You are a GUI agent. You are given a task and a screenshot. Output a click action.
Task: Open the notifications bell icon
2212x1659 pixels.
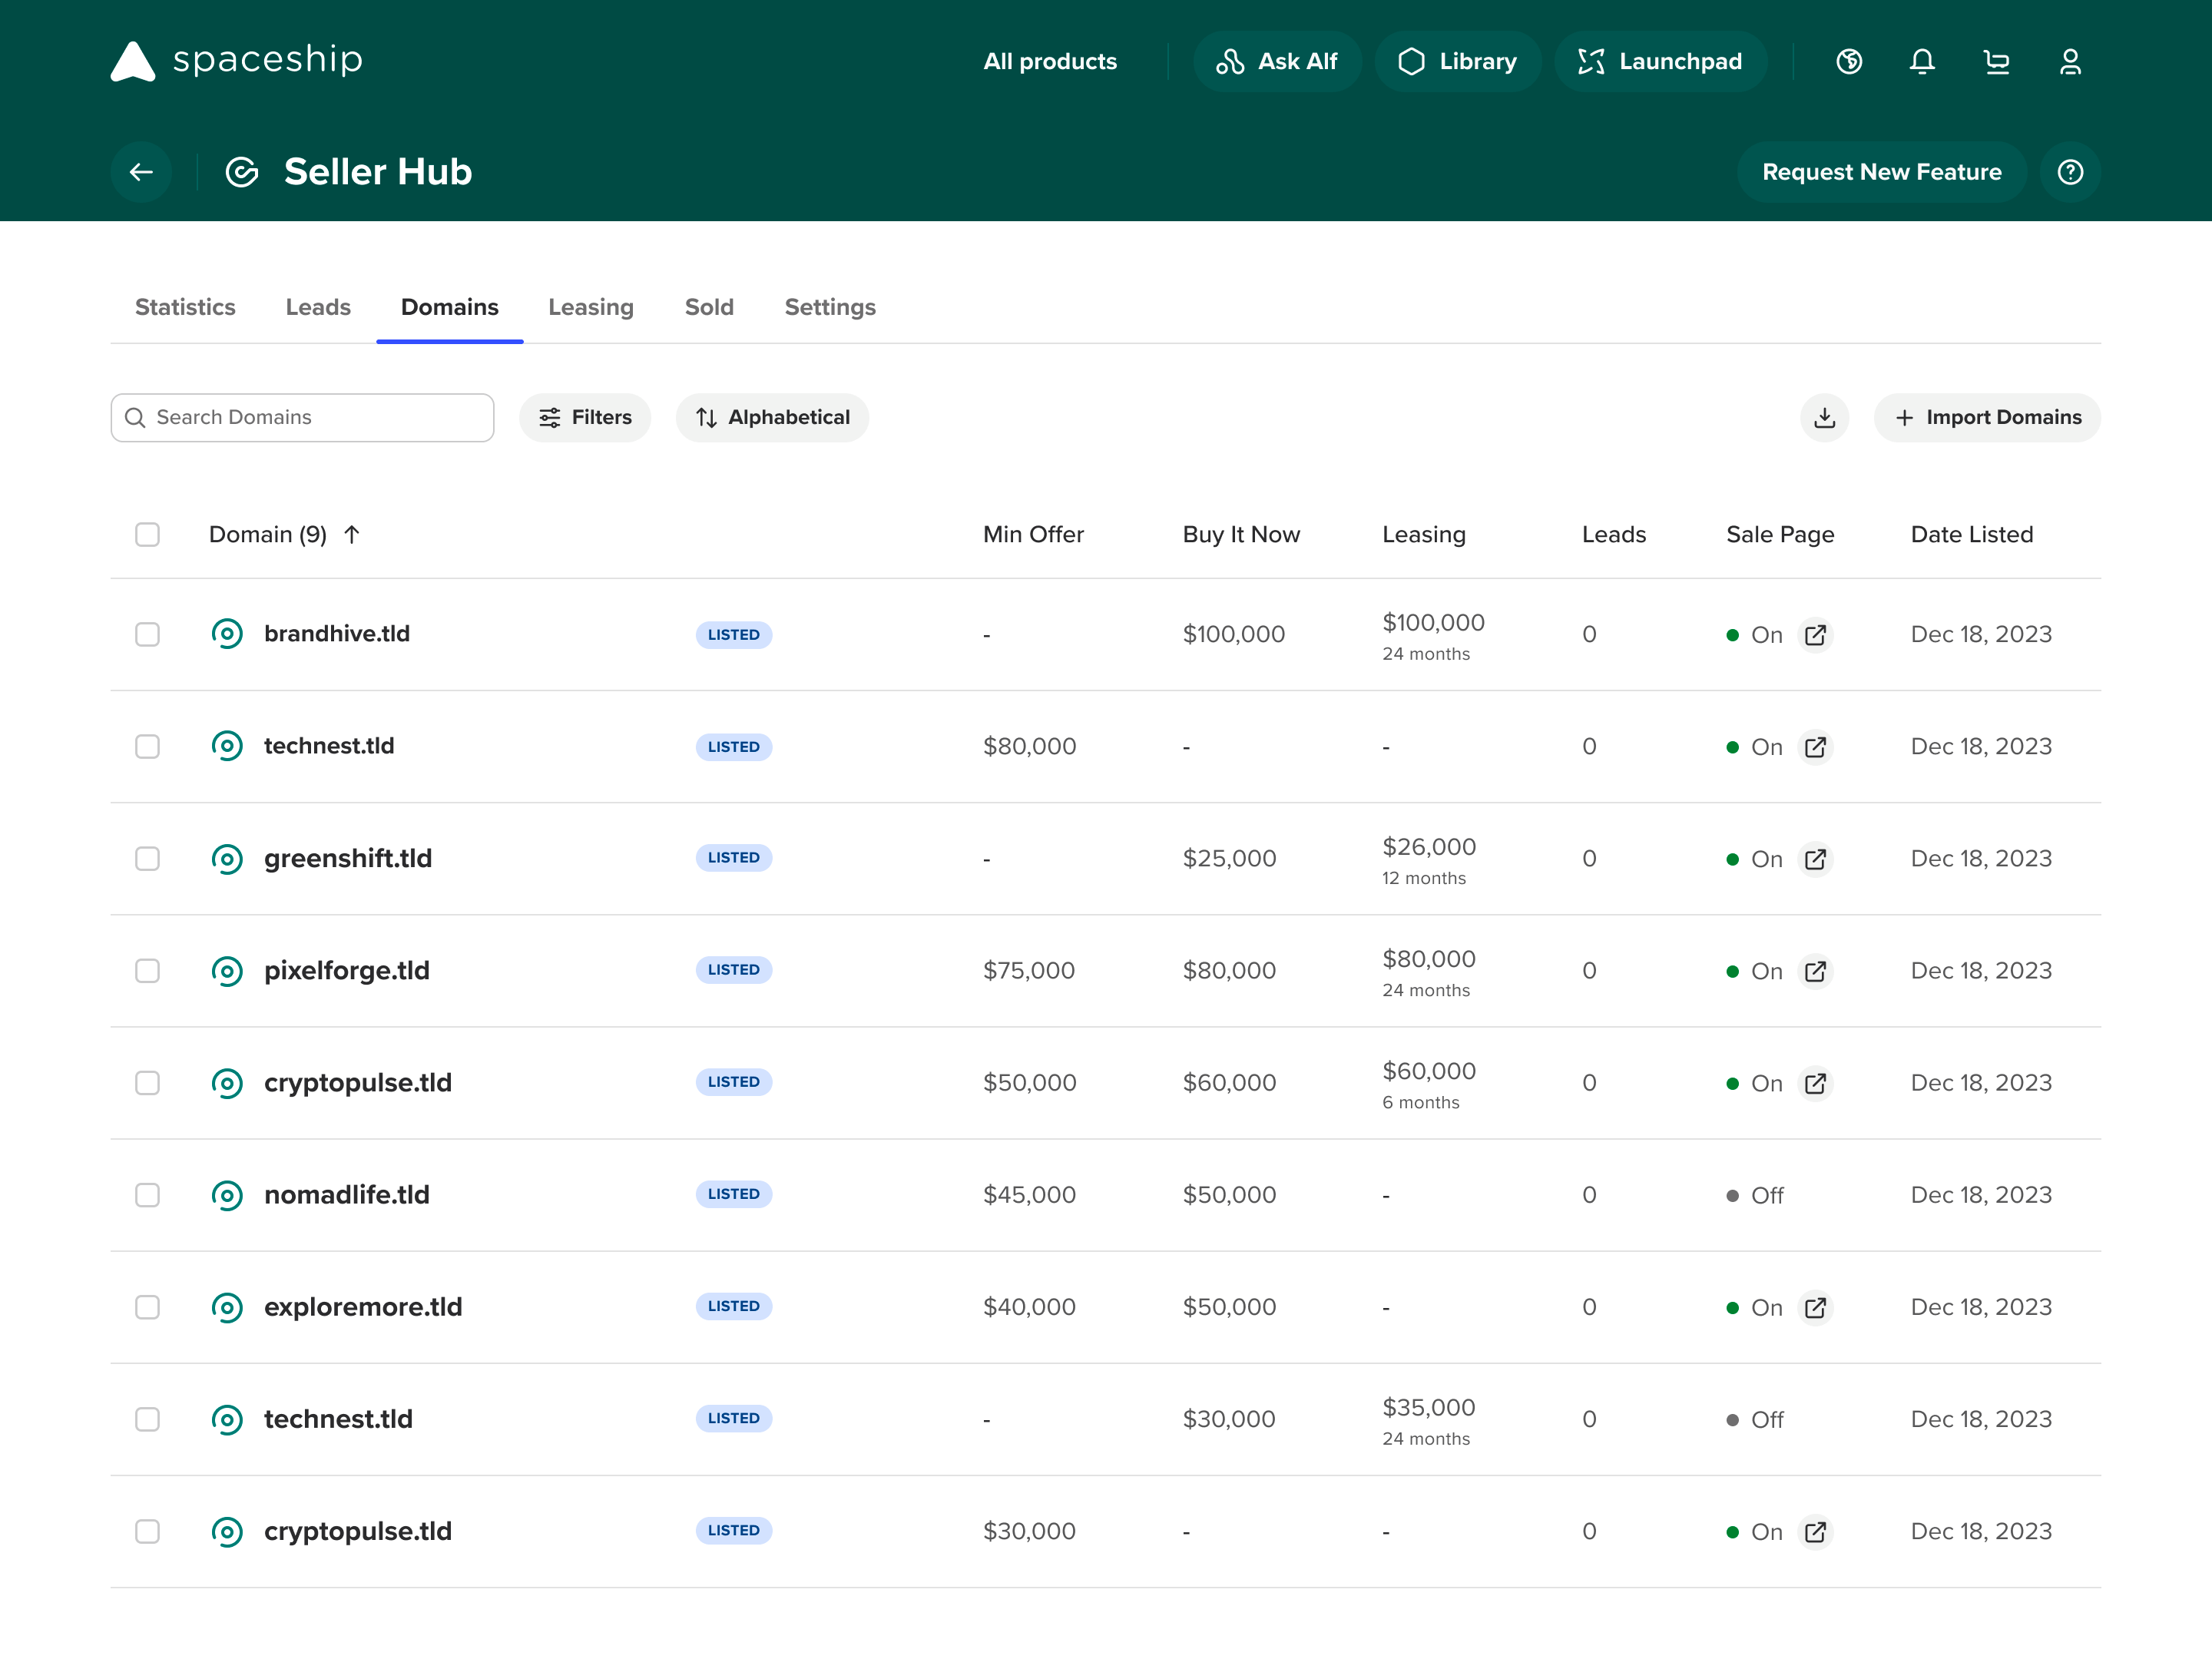pos(1921,62)
